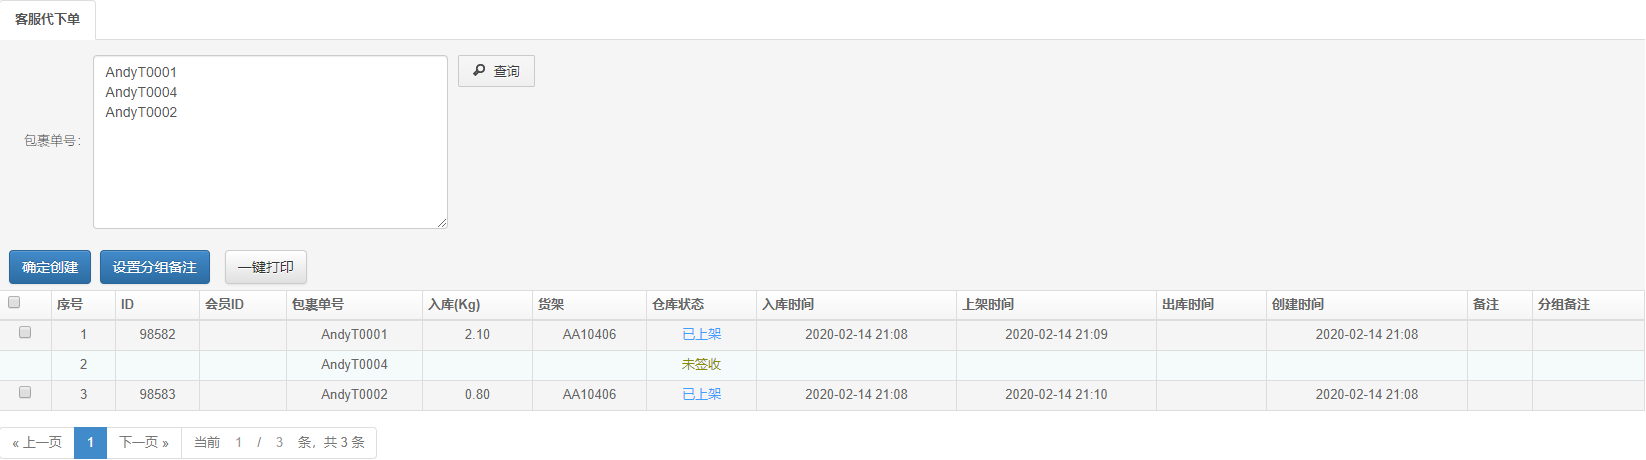Click the 未签收 status cell
1646x460 pixels.
(x=701, y=364)
